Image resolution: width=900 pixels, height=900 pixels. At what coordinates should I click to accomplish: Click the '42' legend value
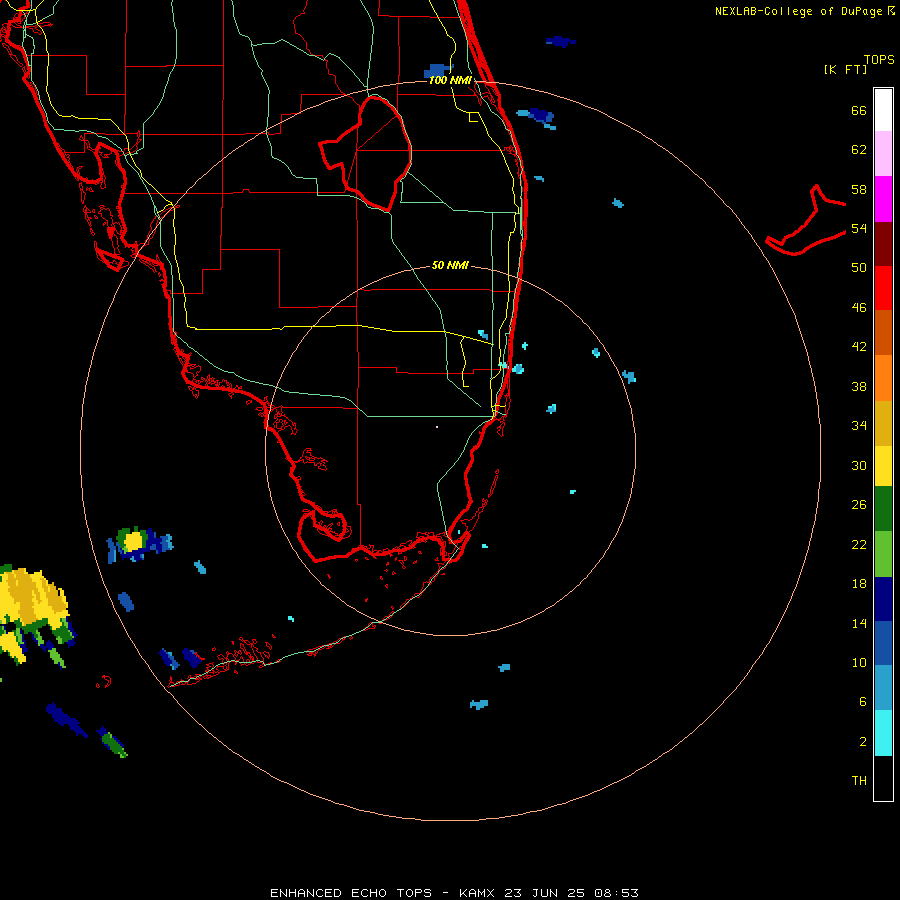click(x=859, y=347)
